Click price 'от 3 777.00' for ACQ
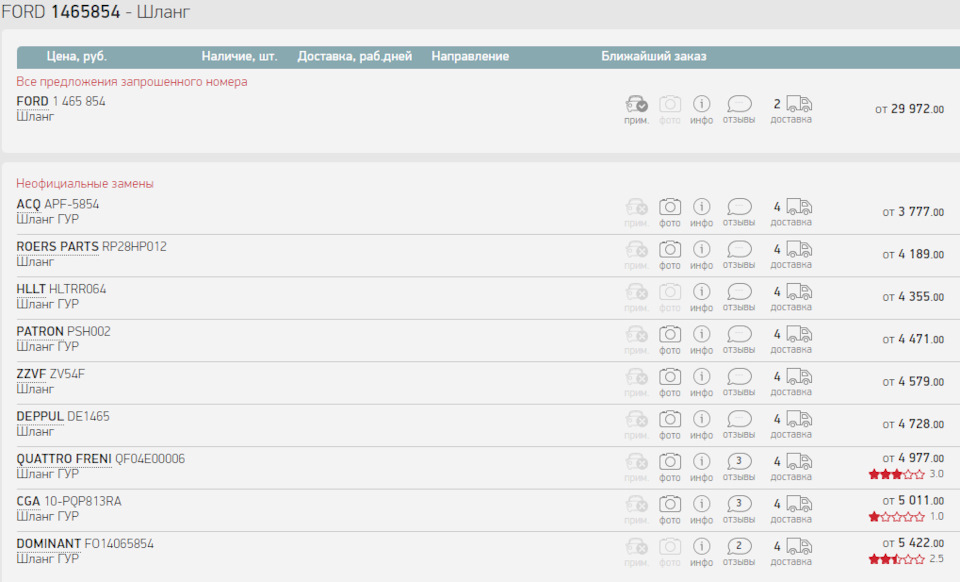 [x=913, y=212]
